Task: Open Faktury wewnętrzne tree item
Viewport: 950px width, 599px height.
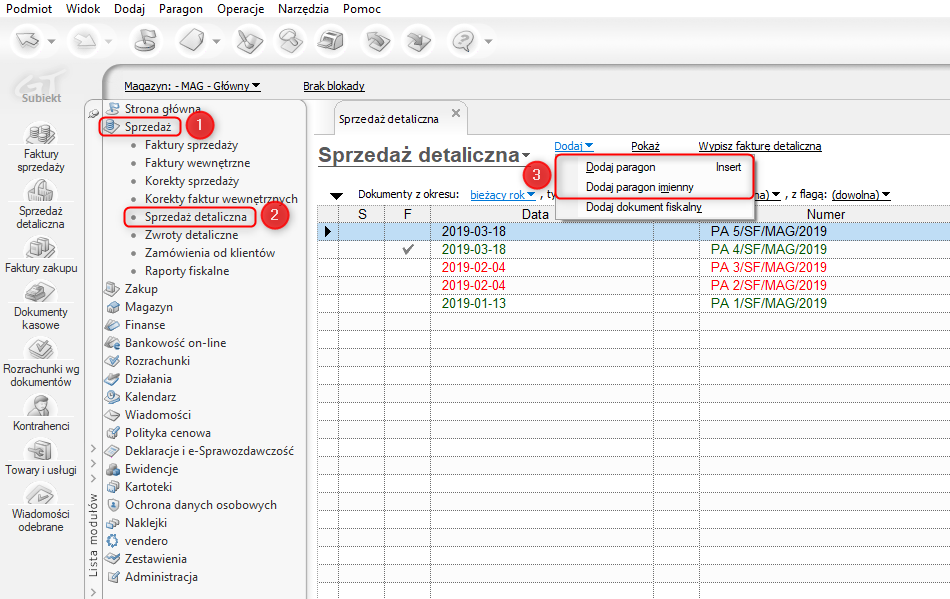Action: click(x=198, y=163)
